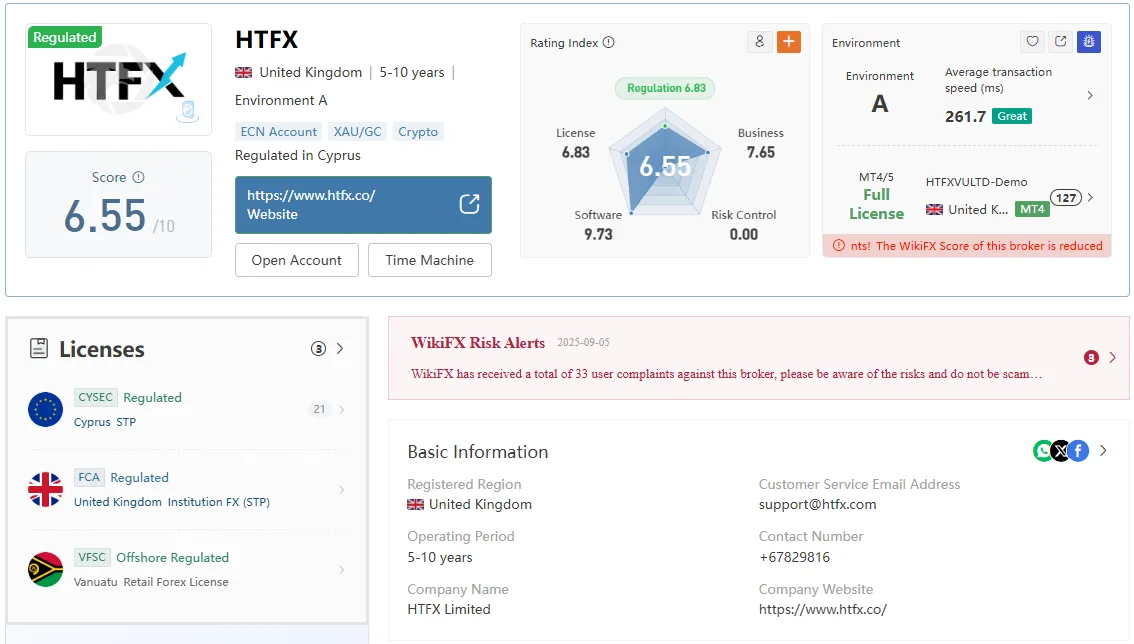
Task: Click the Licenses count 3 badge
Action: 318,349
